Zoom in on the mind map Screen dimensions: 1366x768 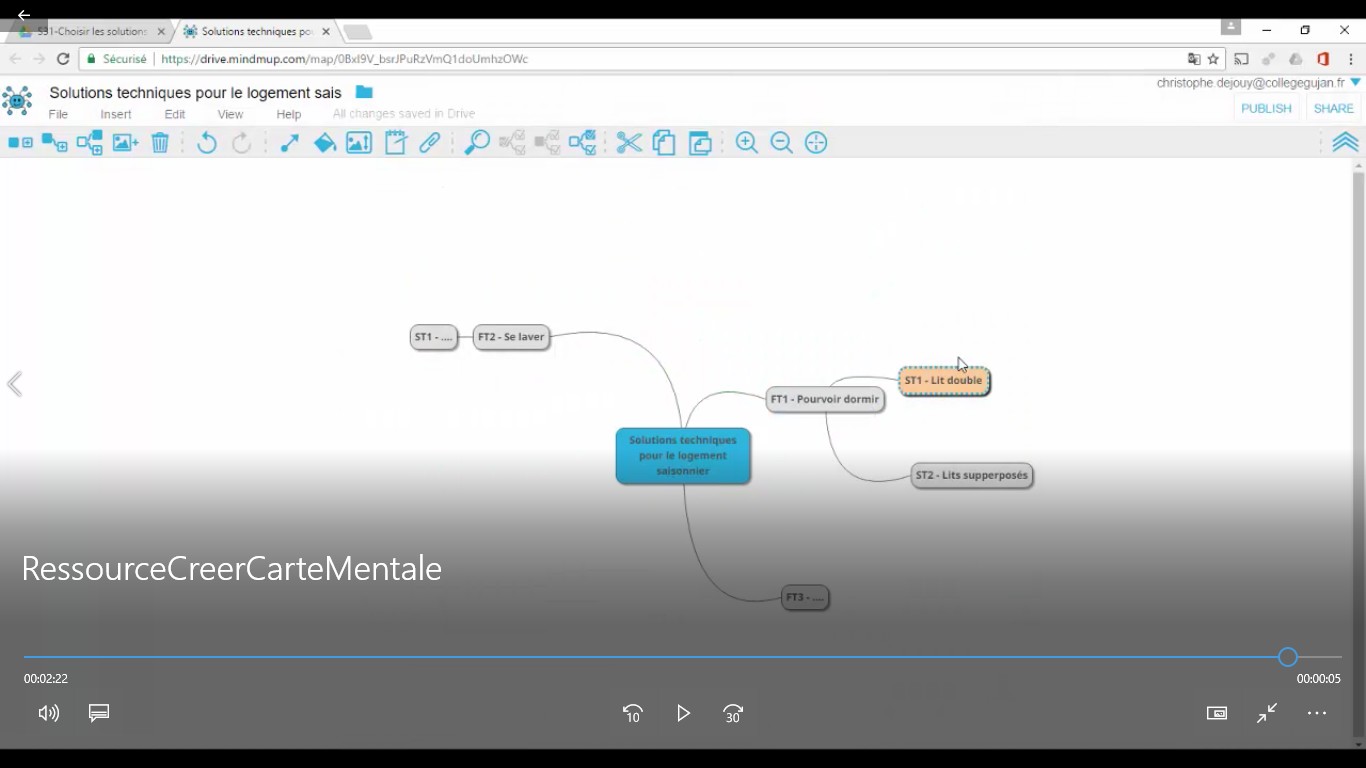(747, 143)
